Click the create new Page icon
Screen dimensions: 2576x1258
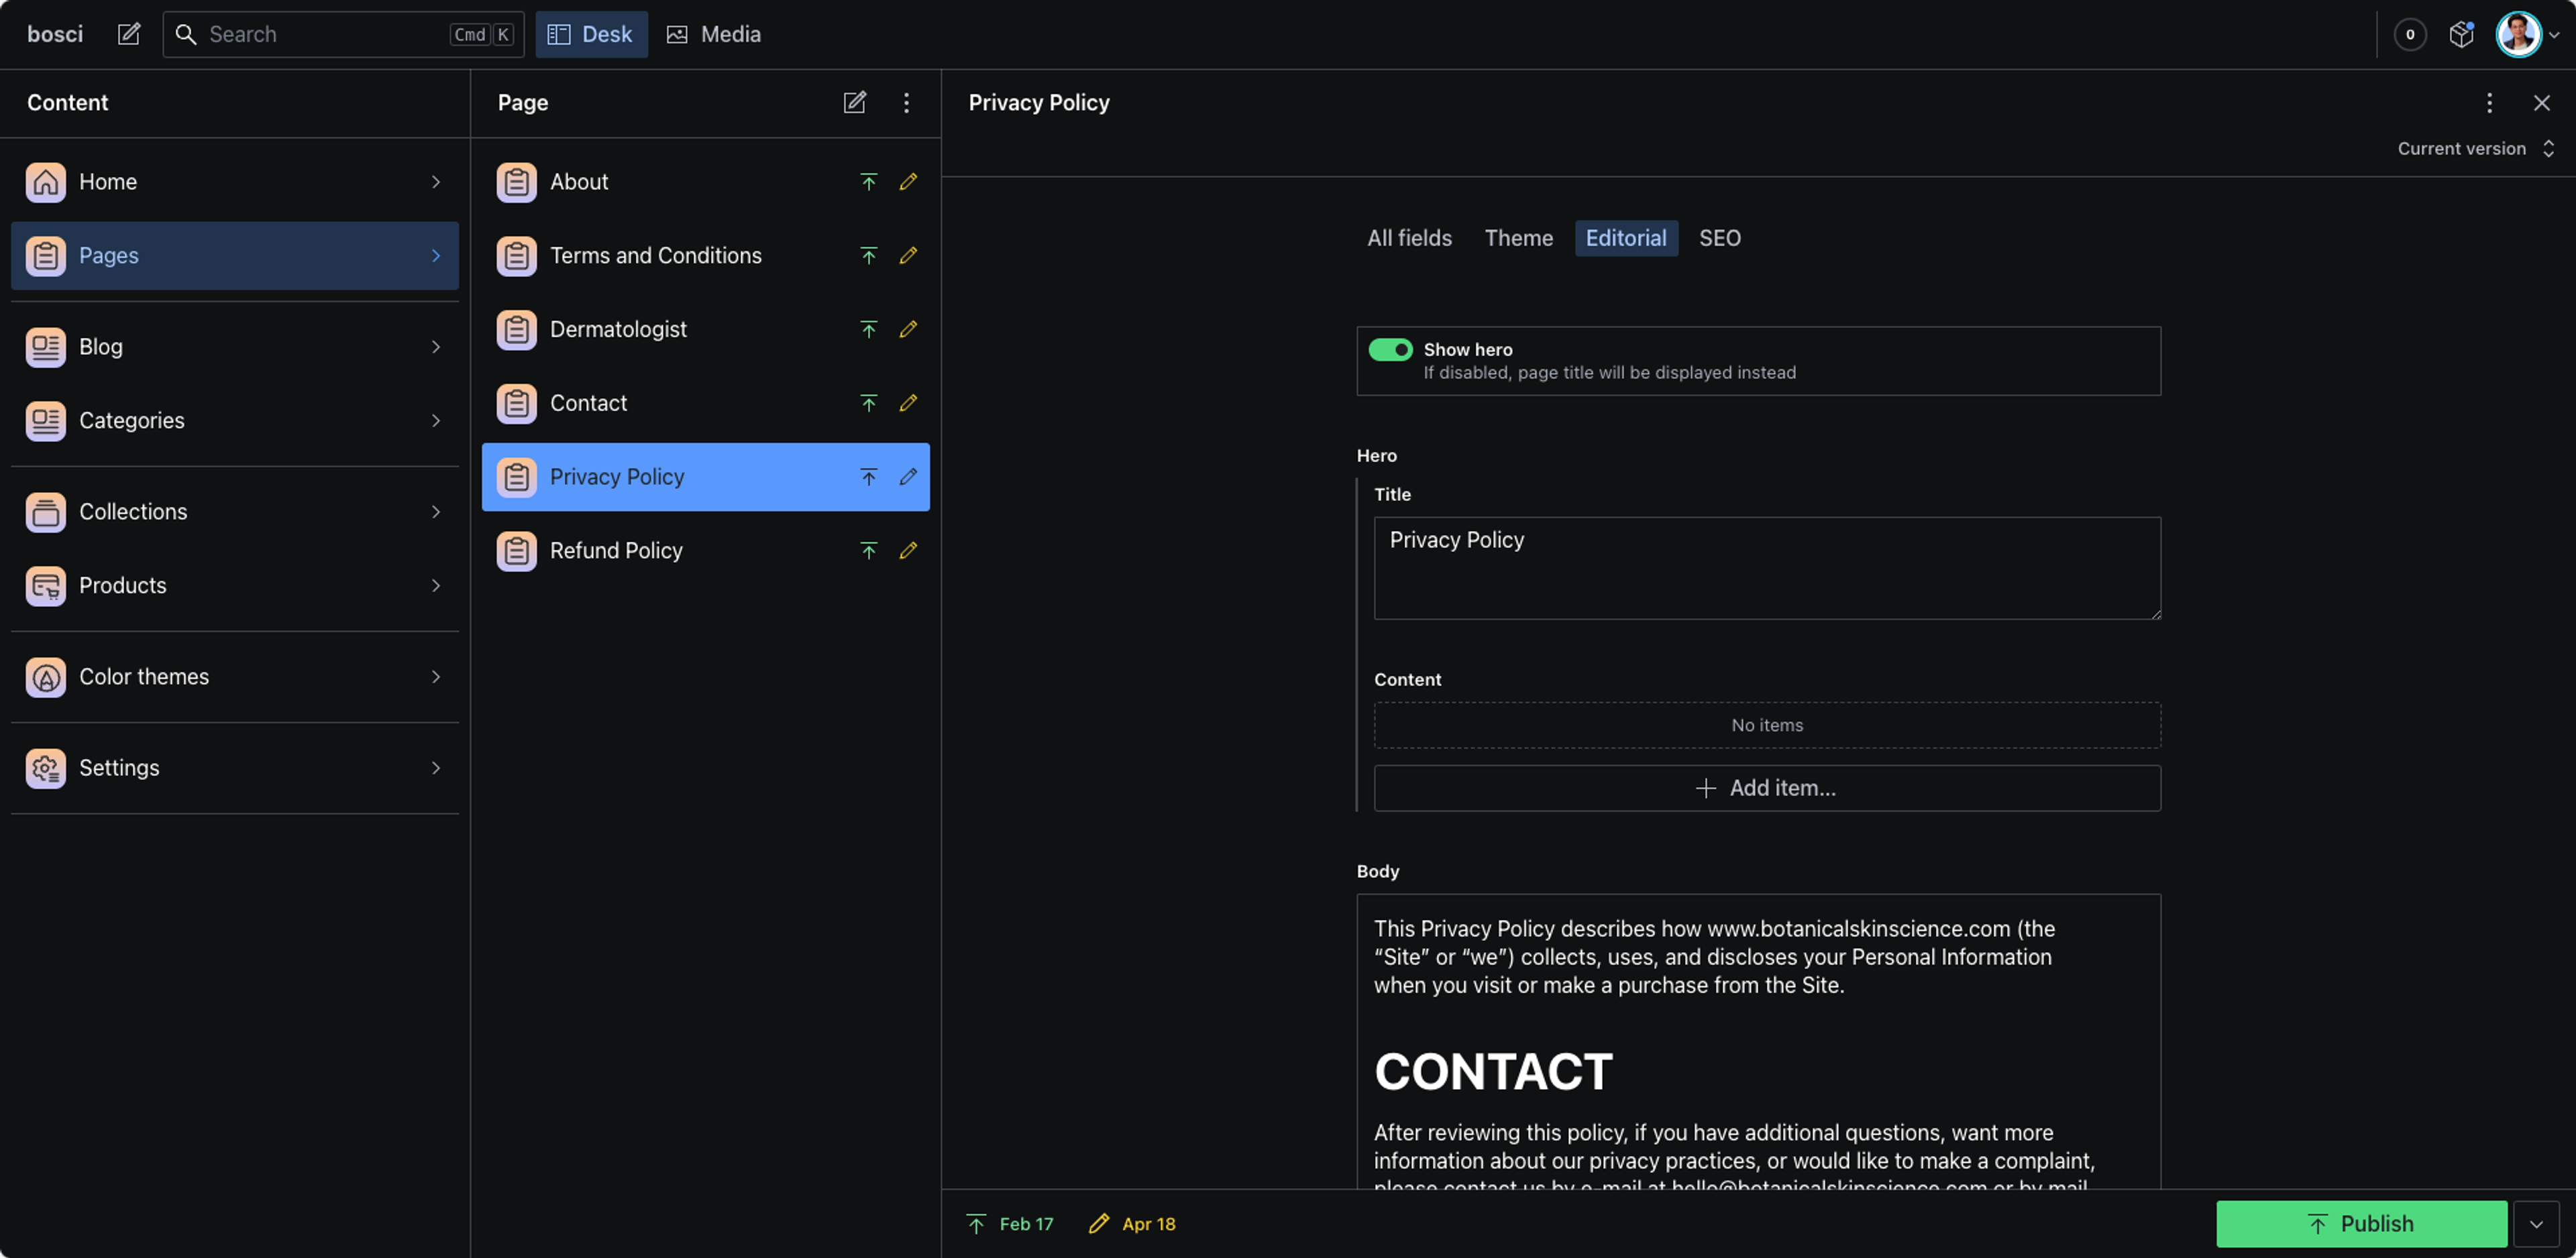pos(854,102)
